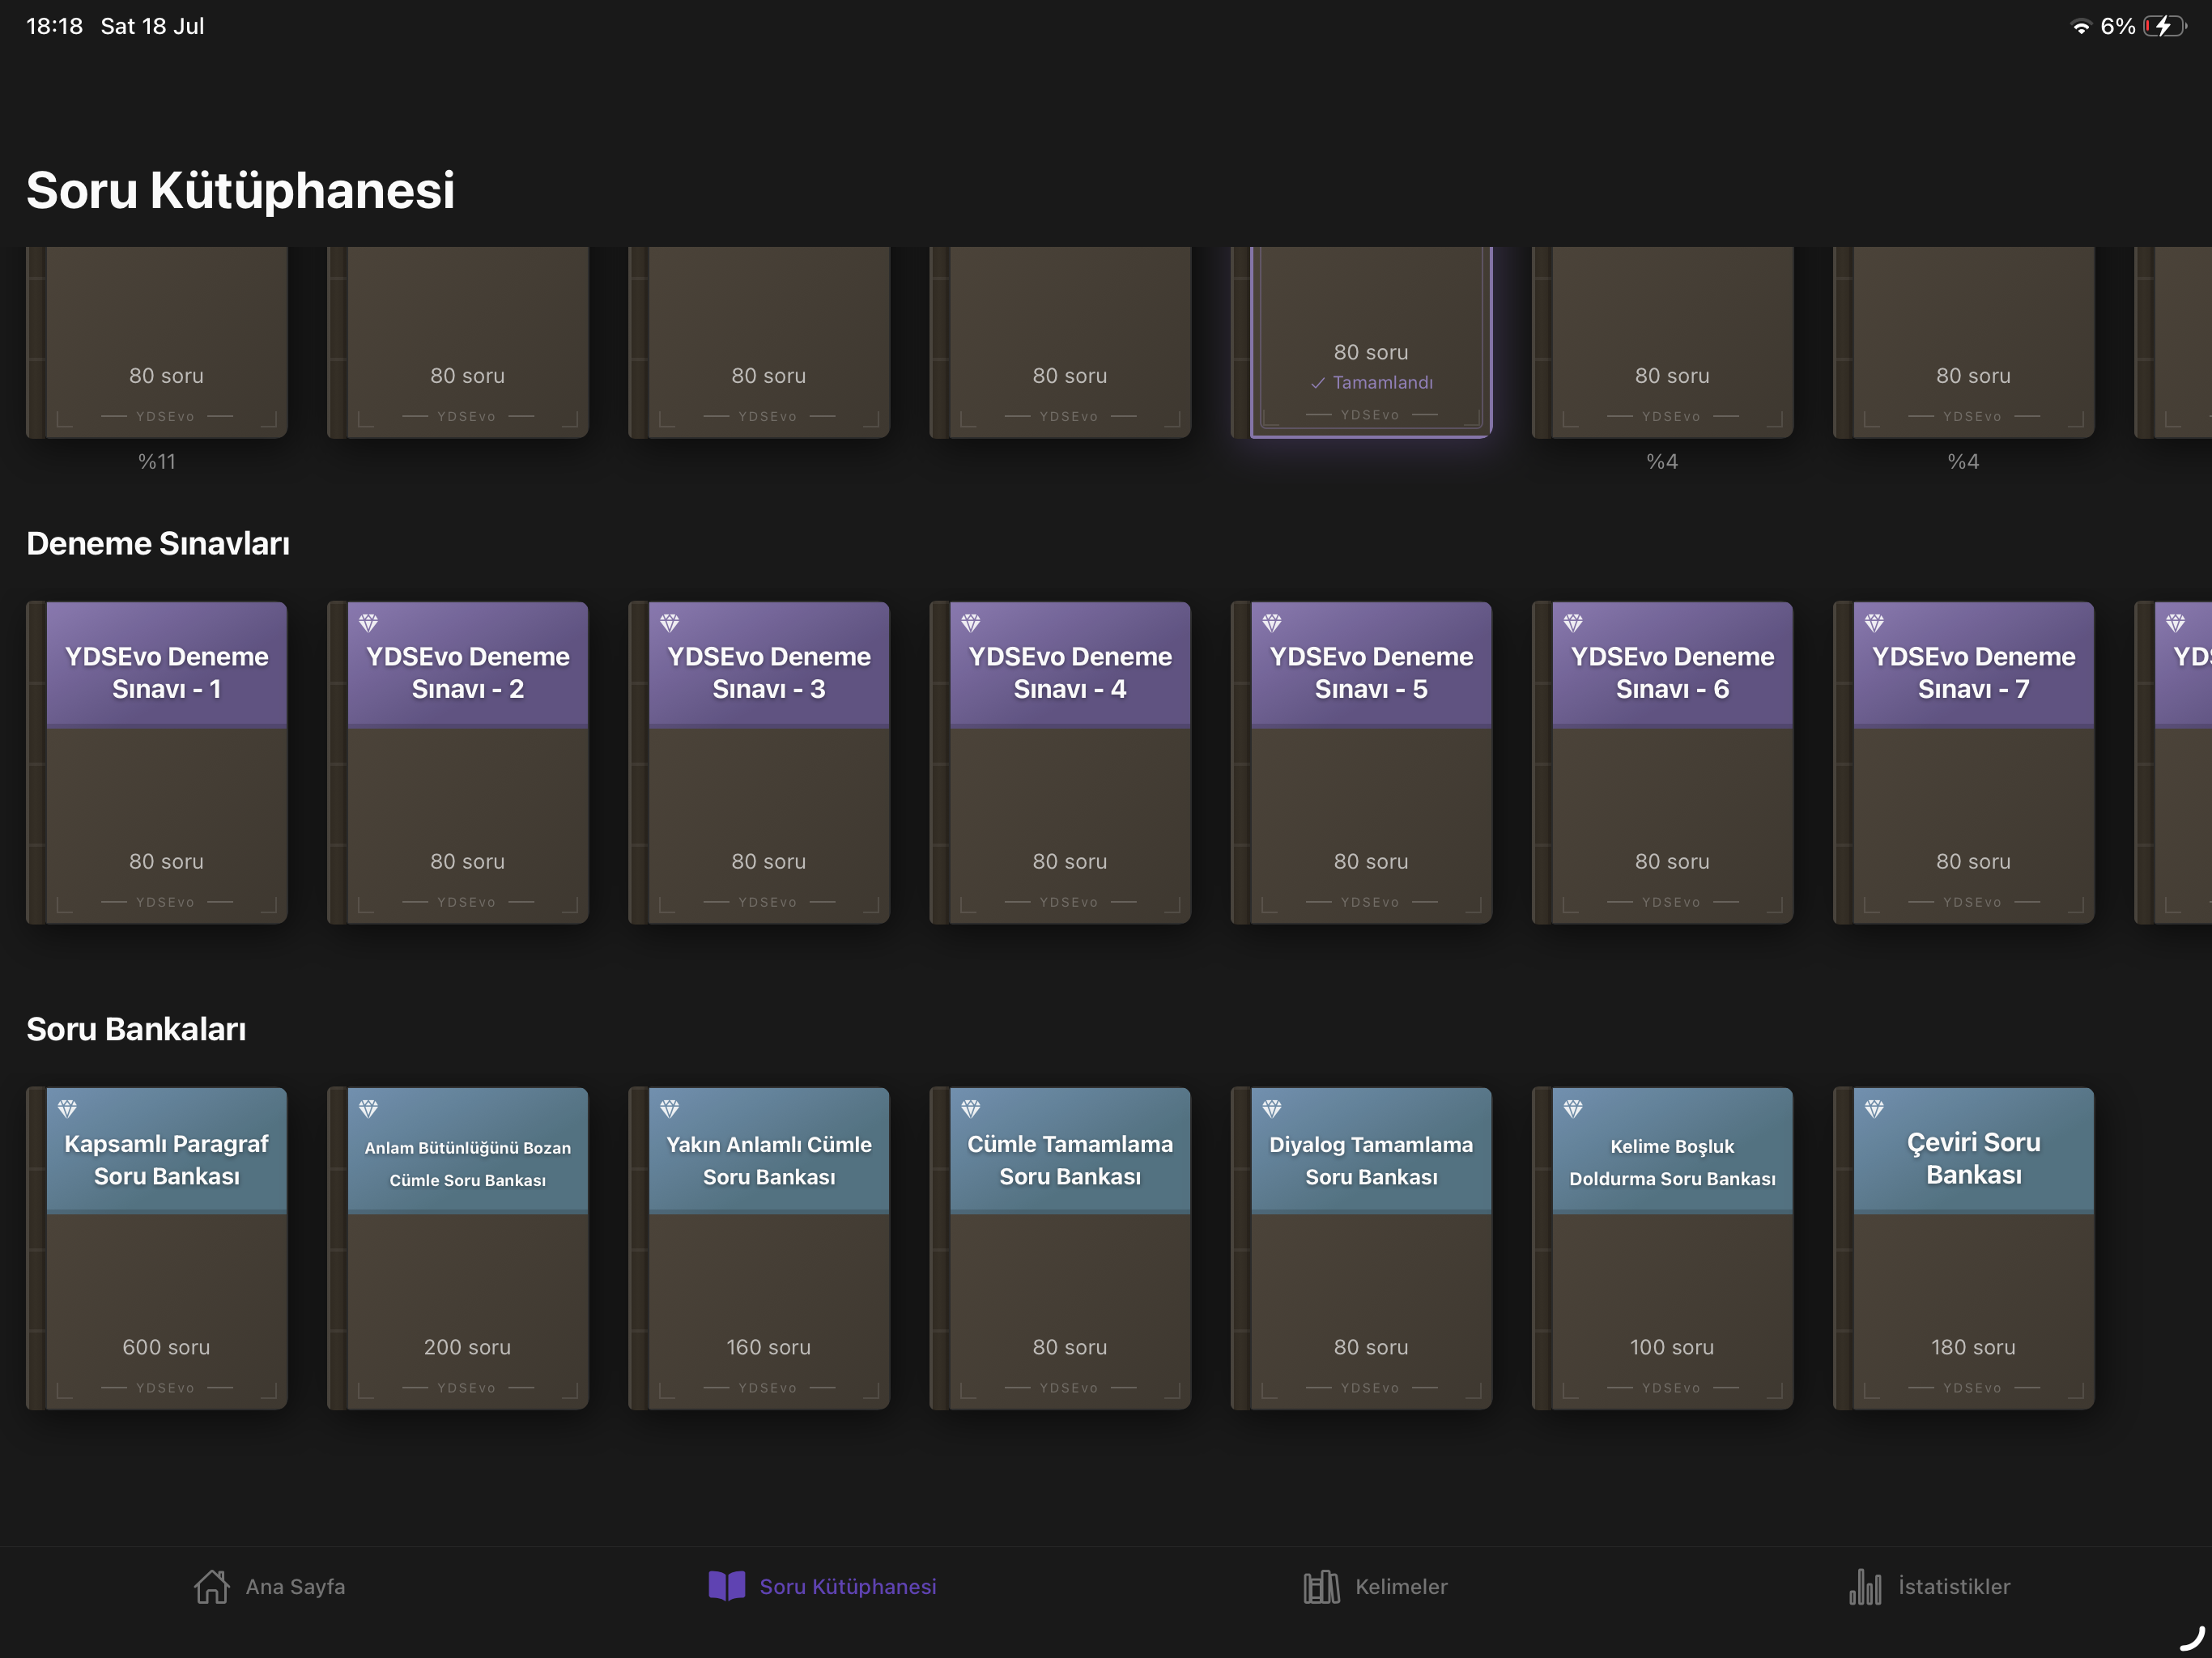Image resolution: width=2212 pixels, height=1658 pixels.
Task: Select the Soru Kütüphanesi tab
Action: tap(822, 1586)
